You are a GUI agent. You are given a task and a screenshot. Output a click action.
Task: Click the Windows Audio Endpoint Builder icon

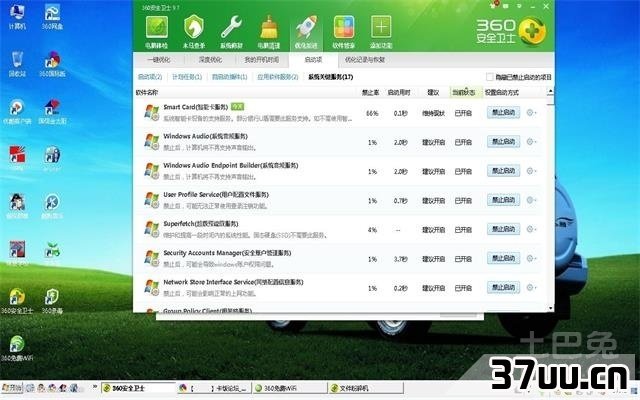(152, 171)
